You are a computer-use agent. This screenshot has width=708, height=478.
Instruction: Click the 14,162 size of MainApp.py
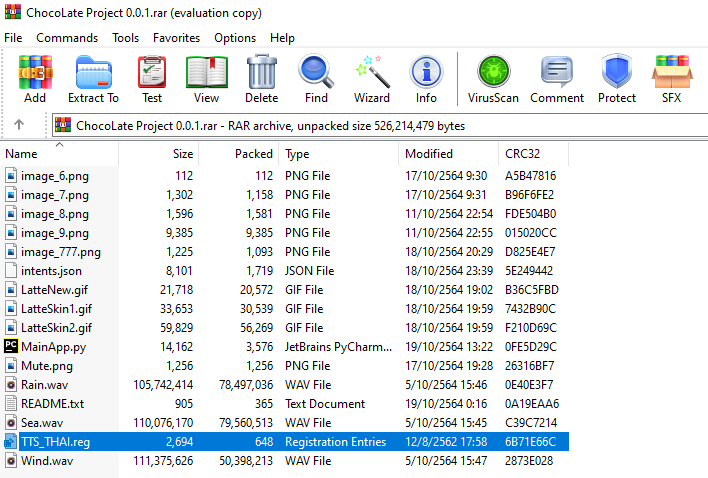point(177,347)
